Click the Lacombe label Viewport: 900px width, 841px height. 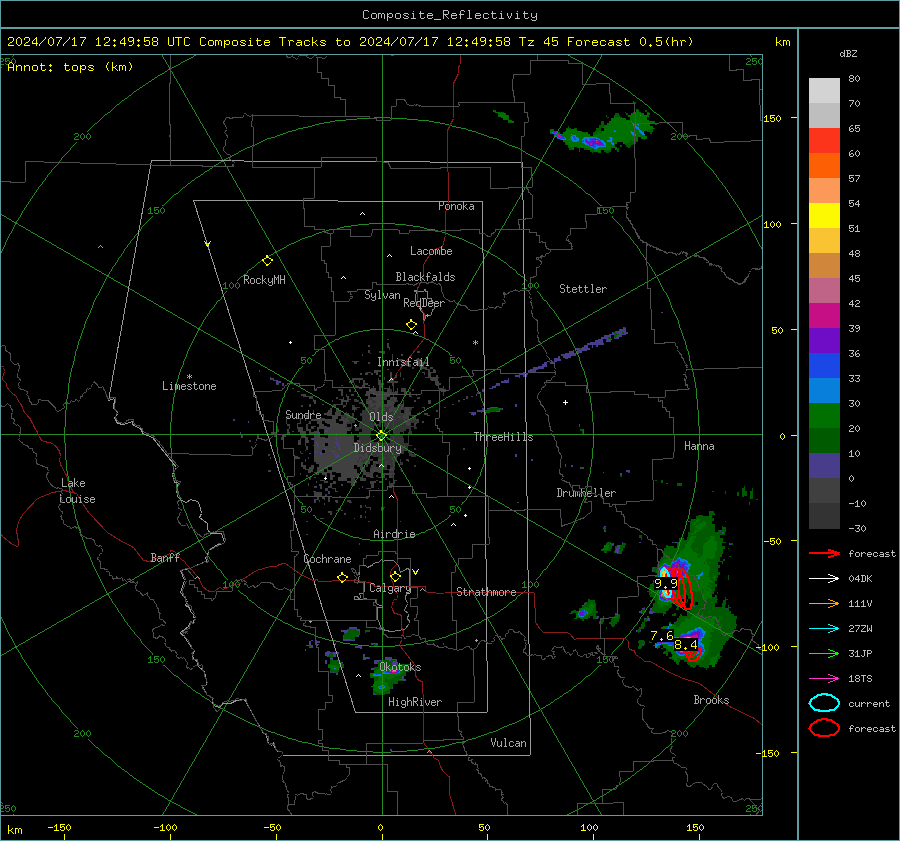pyautogui.click(x=431, y=251)
